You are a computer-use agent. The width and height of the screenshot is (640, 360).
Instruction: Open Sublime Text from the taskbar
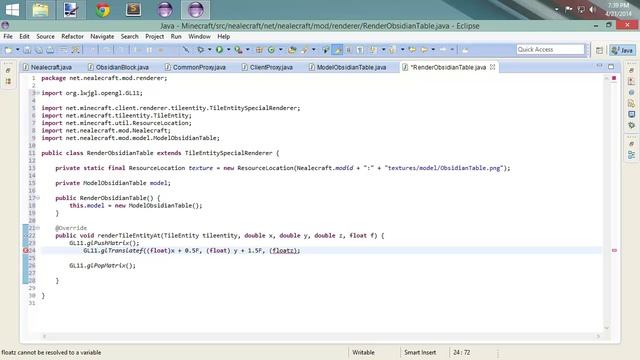(133, 10)
